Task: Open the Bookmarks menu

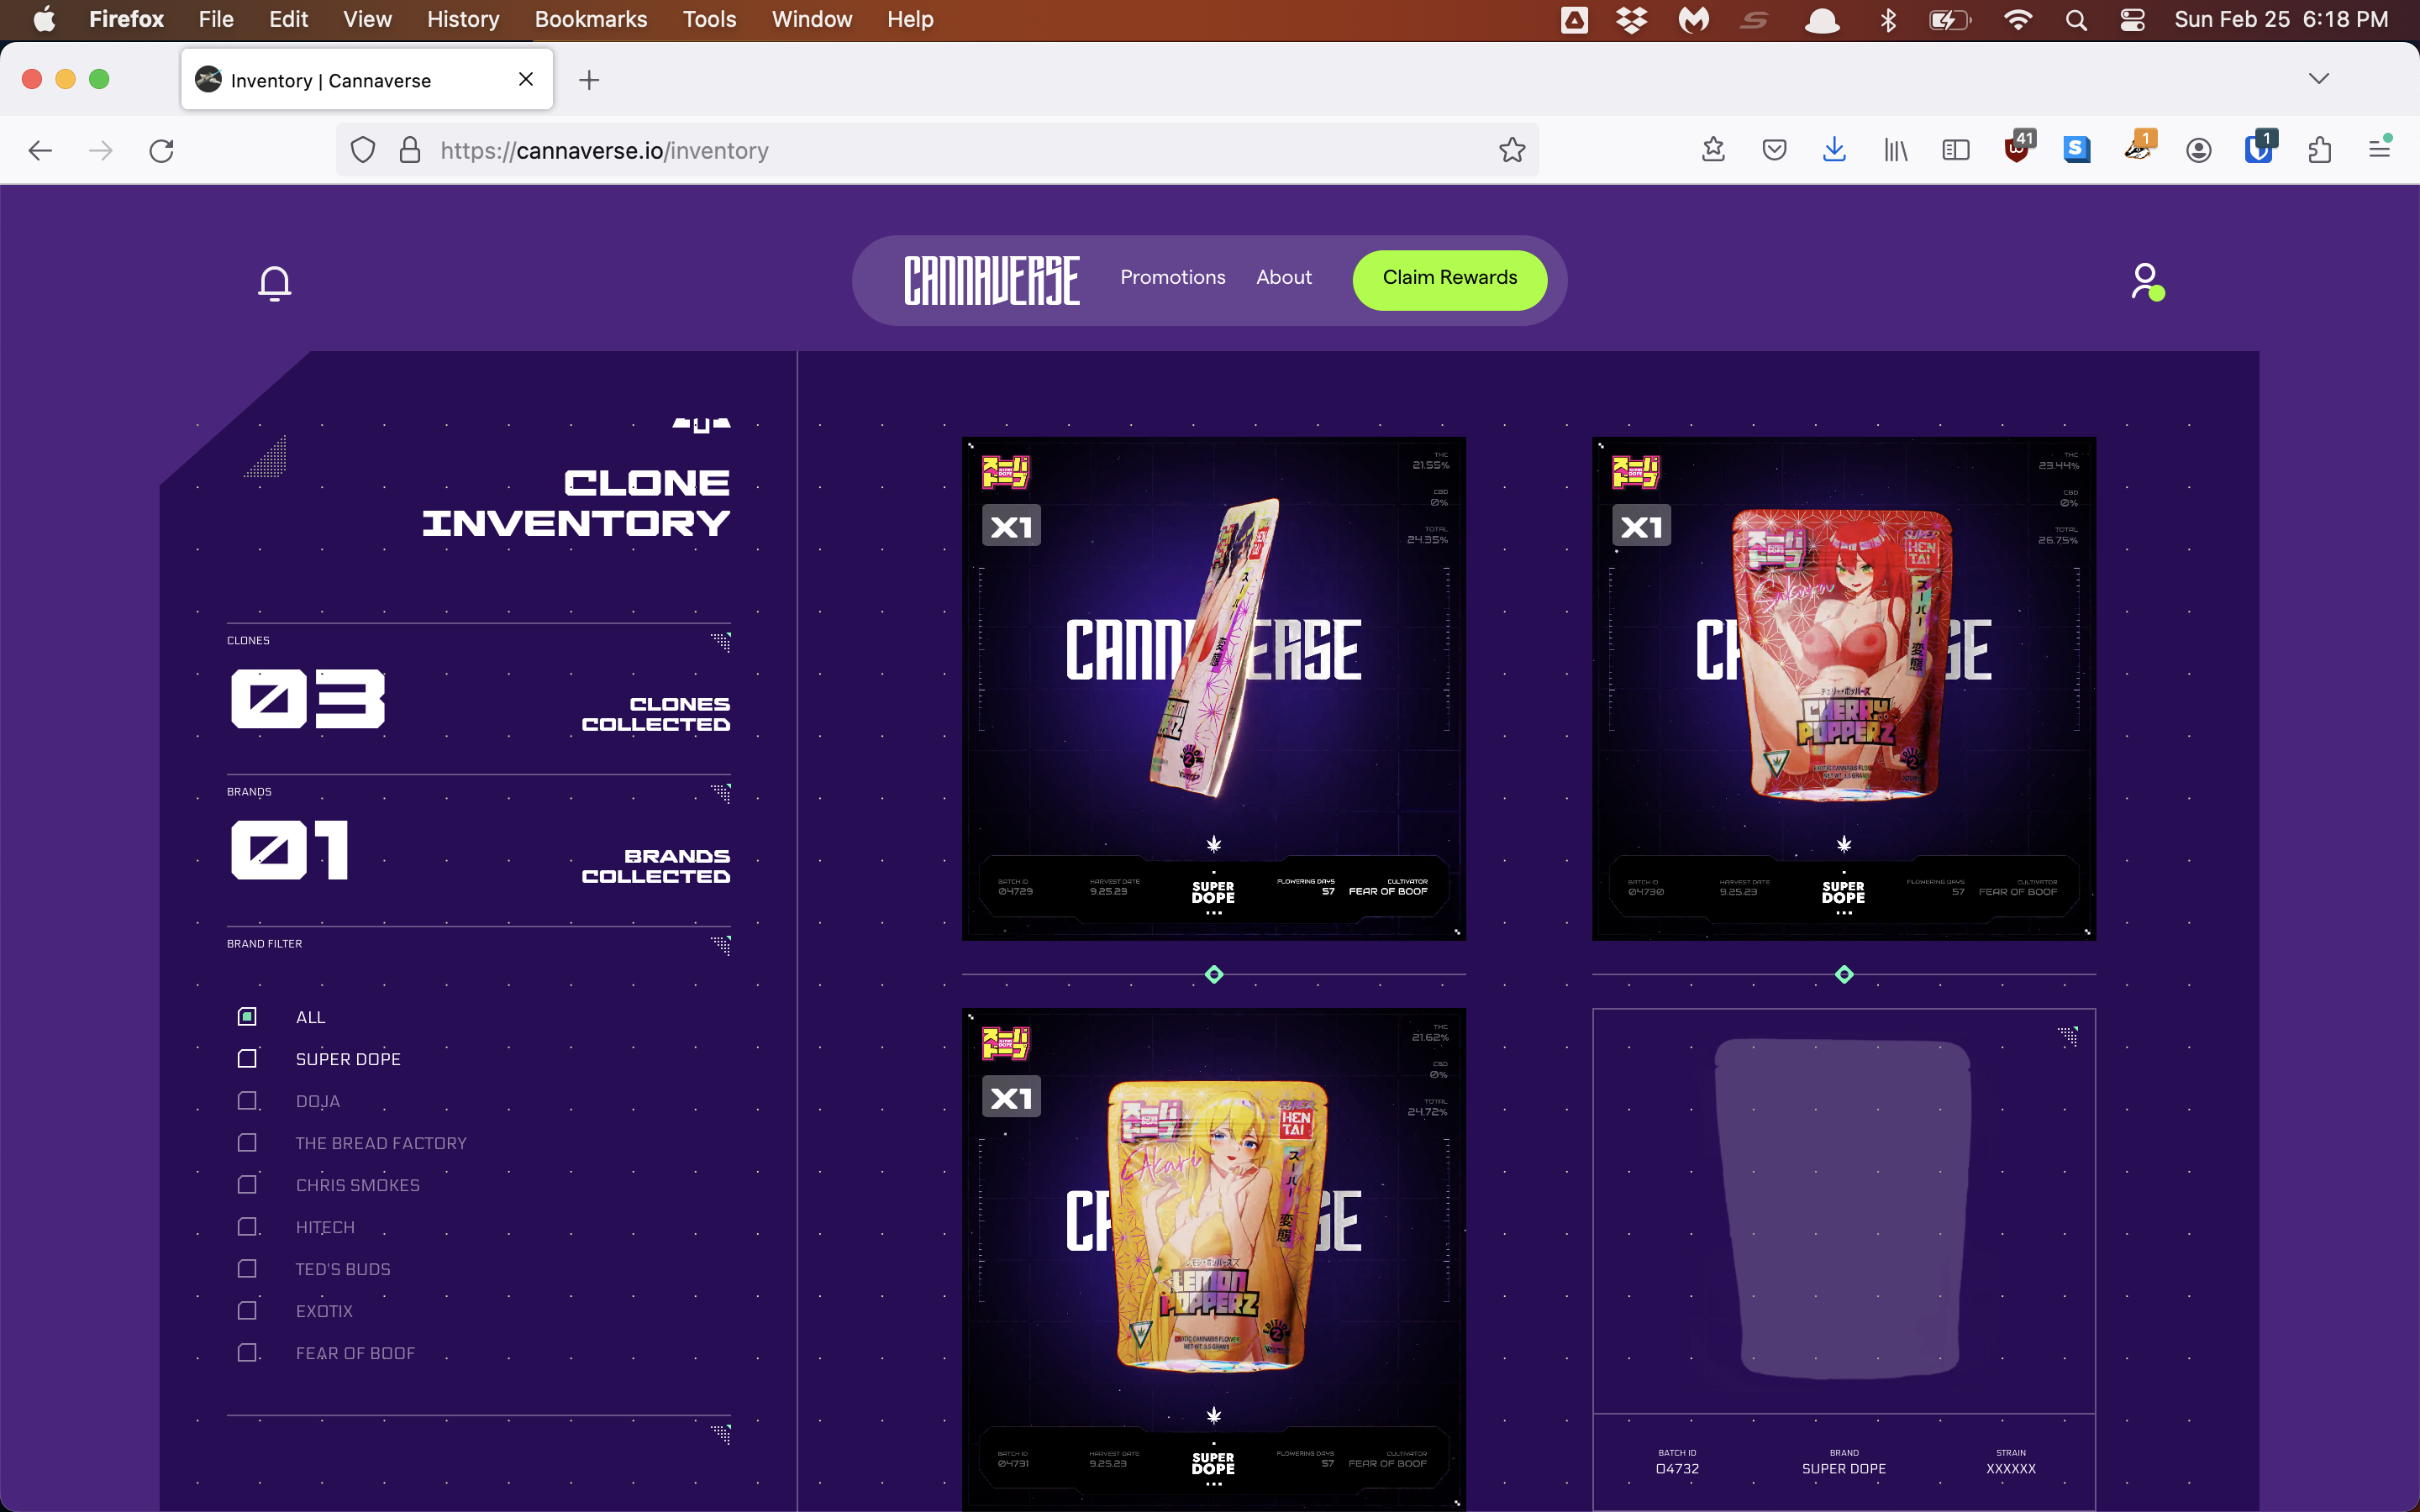Action: [590, 19]
